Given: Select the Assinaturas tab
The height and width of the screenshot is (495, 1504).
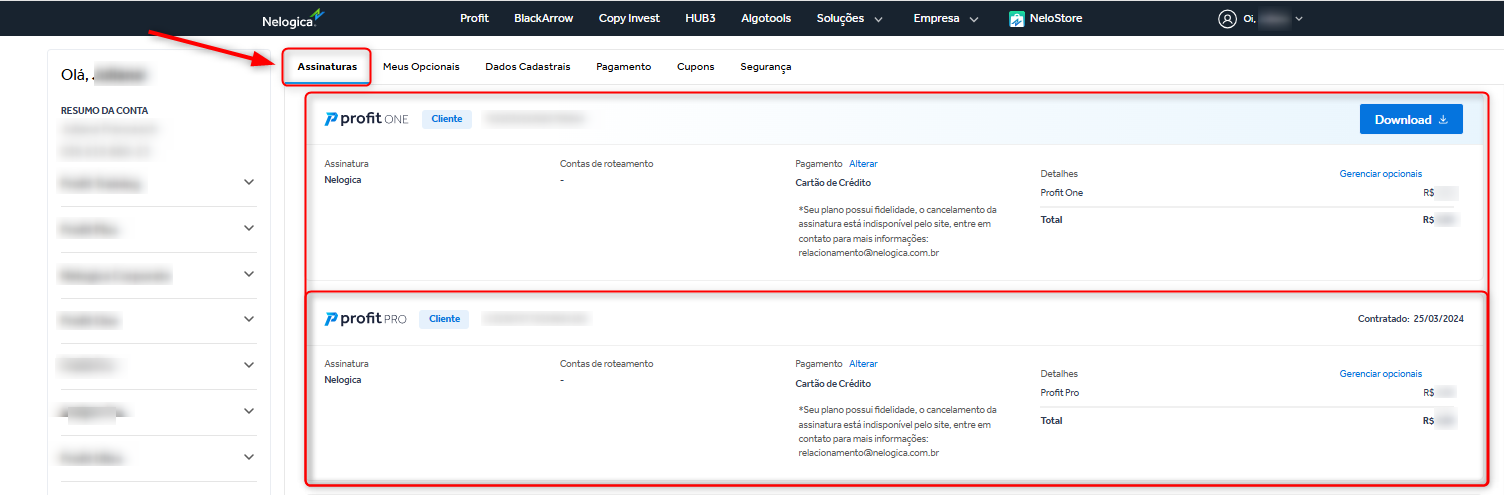Looking at the screenshot, I should 327,67.
